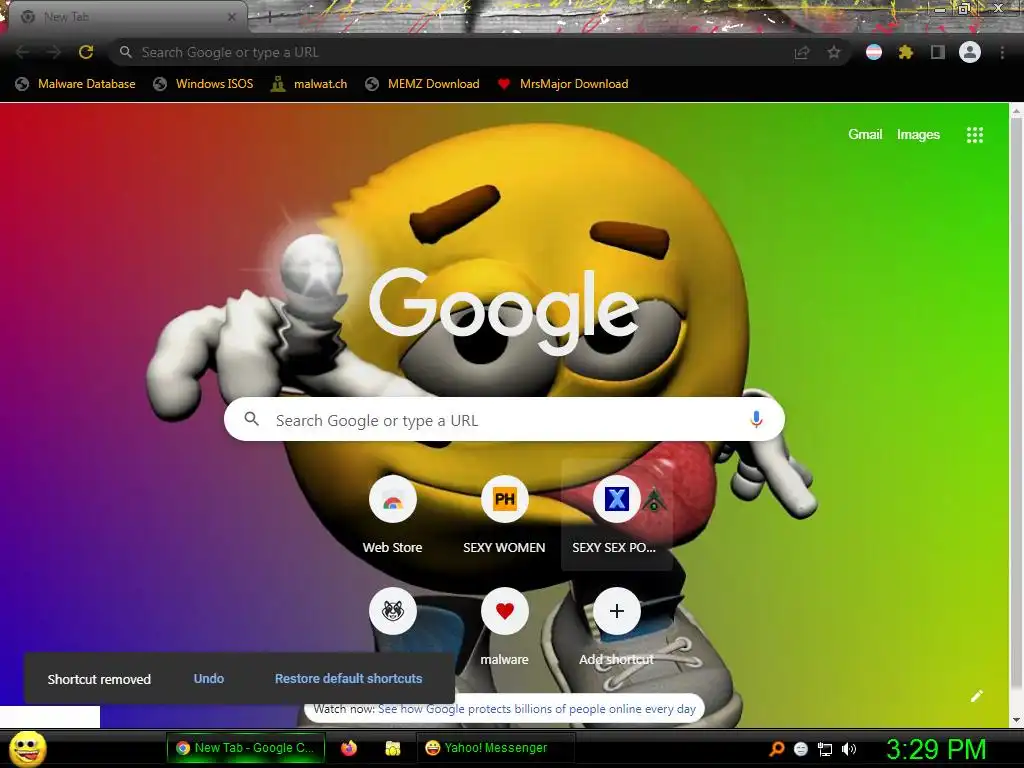Viewport: 1024px width, 768px height.
Task: Open the profile avatar menu
Action: 970,52
